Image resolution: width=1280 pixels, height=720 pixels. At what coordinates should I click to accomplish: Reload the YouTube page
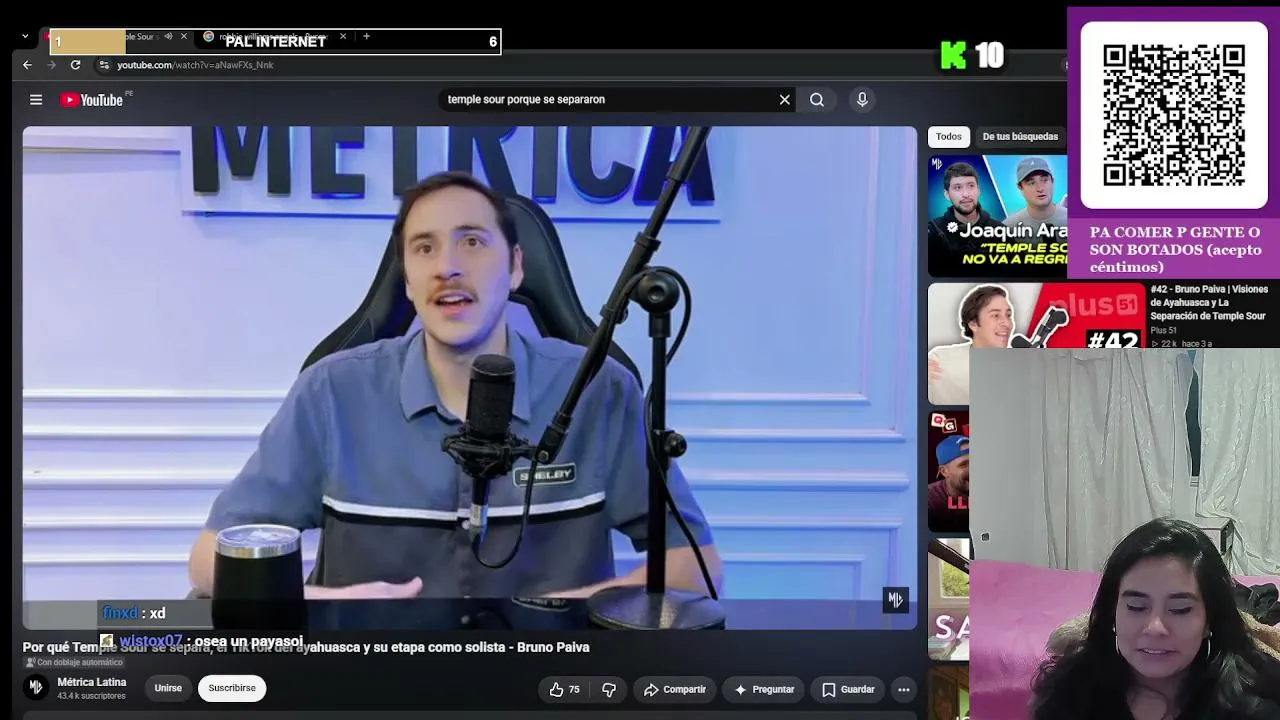tap(75, 65)
